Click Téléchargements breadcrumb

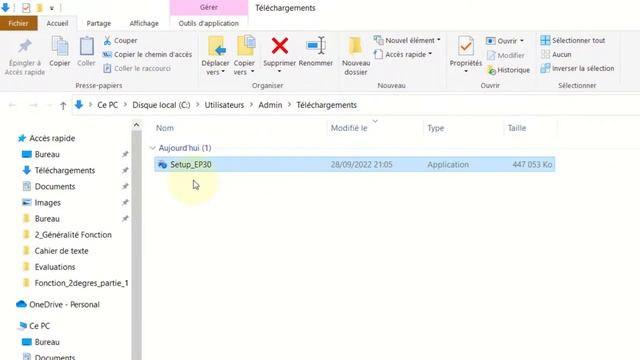pos(327,105)
